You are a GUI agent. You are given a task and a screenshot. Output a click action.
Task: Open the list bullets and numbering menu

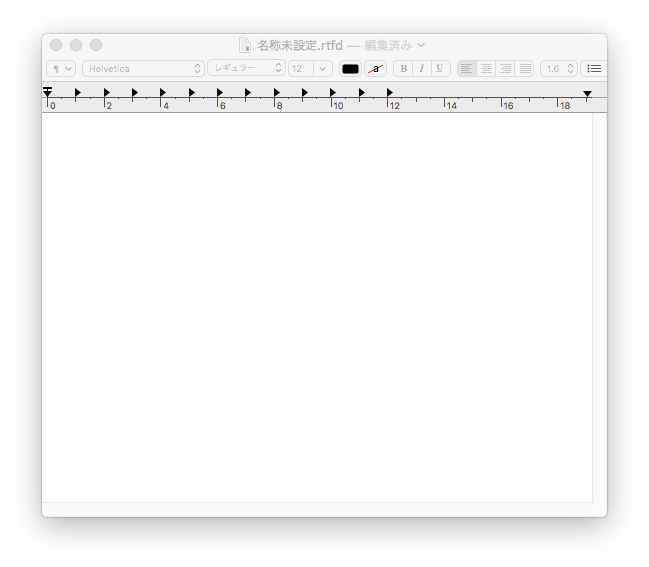tap(594, 69)
